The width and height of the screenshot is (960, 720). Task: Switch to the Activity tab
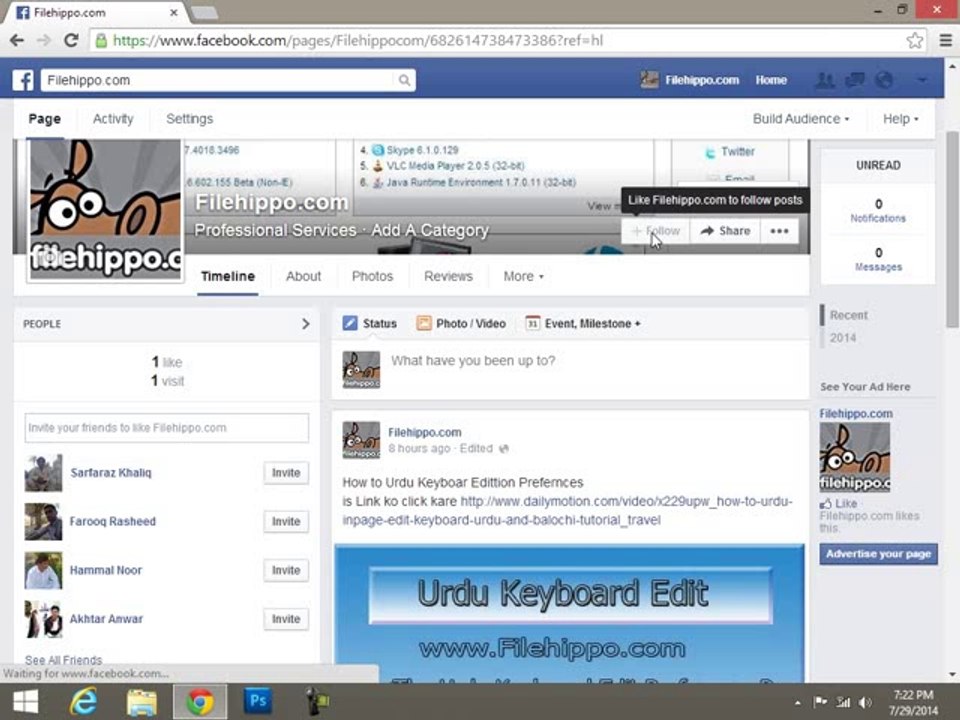click(x=113, y=119)
